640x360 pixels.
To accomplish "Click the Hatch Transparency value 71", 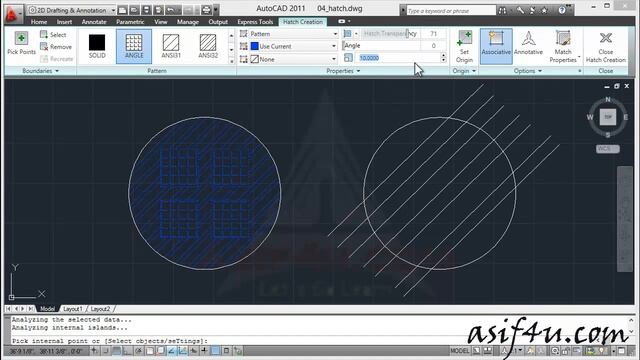I will 433,34.
